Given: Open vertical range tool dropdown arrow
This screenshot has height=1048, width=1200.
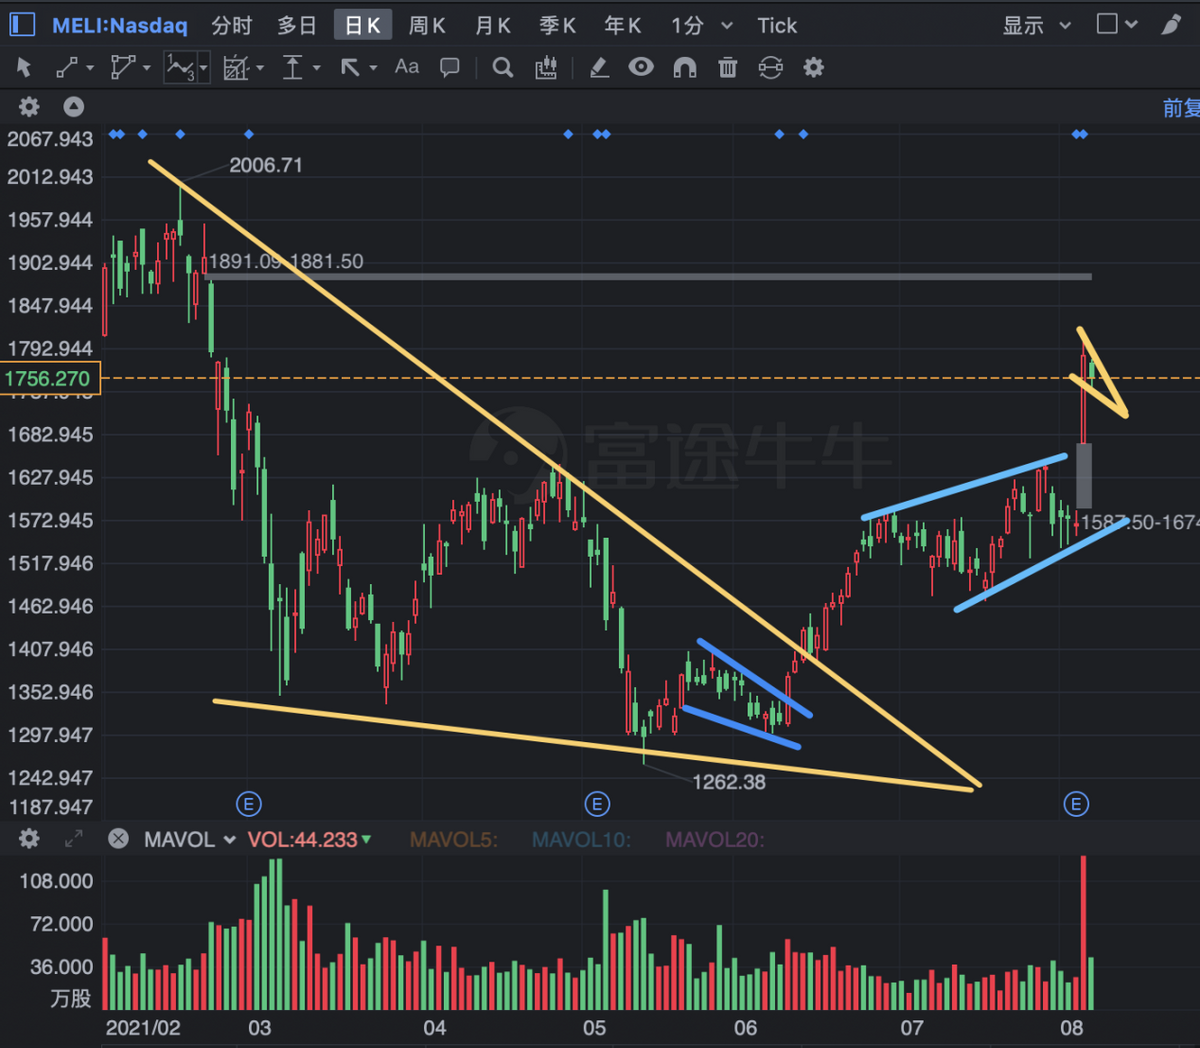Looking at the screenshot, I should 316,68.
